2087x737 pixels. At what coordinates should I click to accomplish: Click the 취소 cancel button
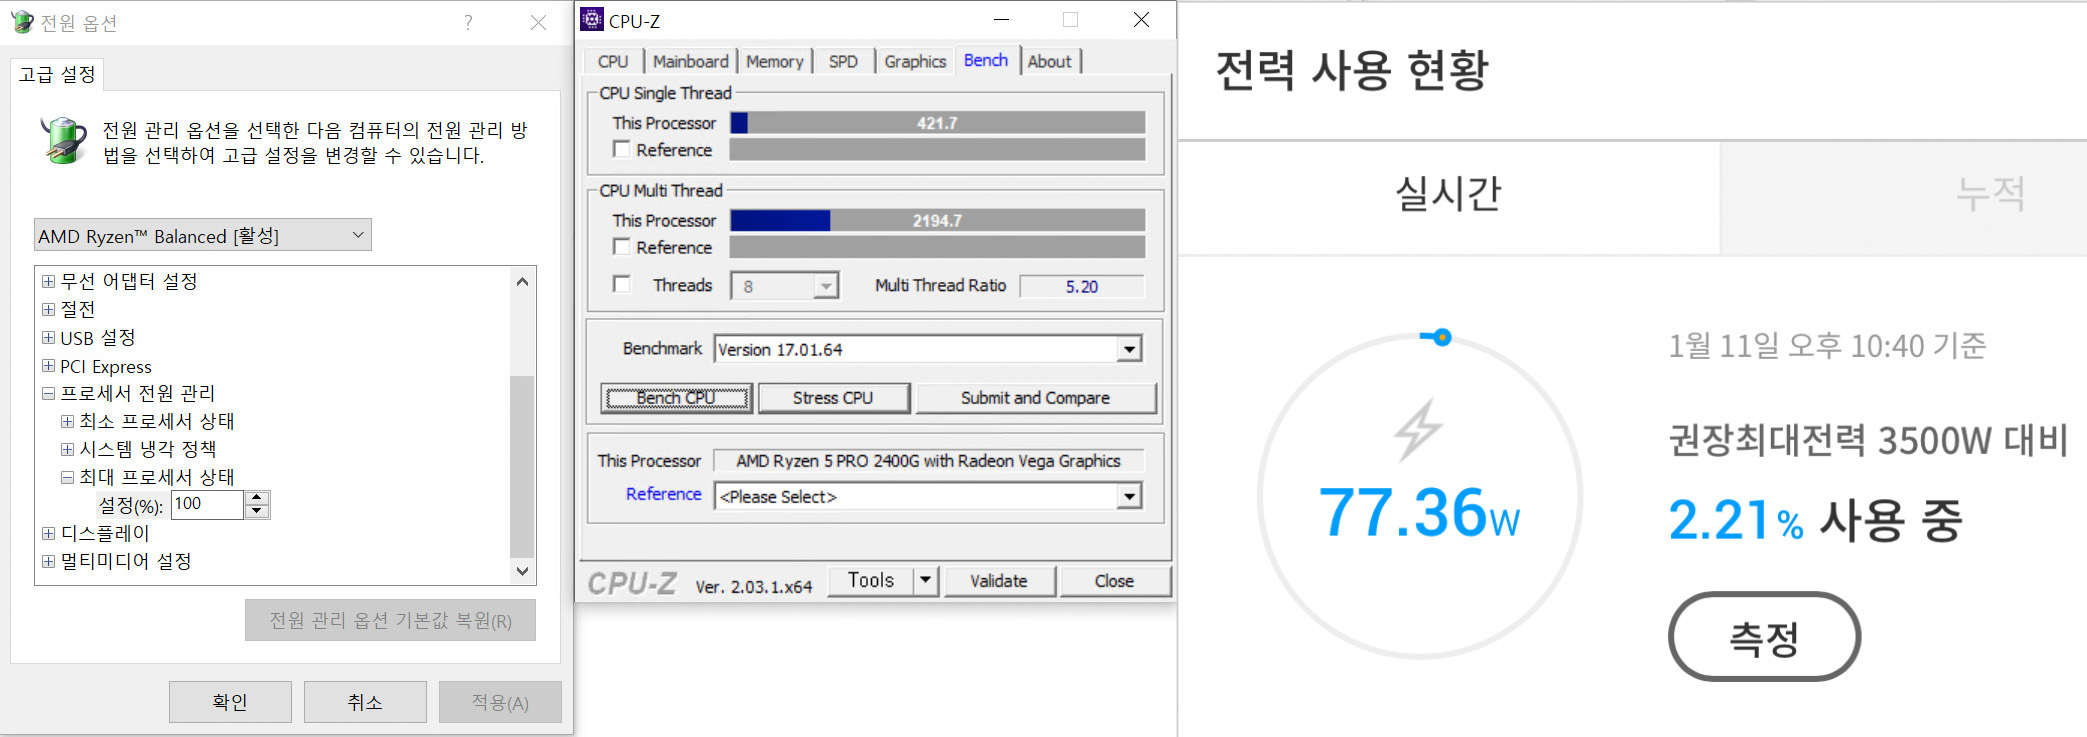[x=365, y=702]
